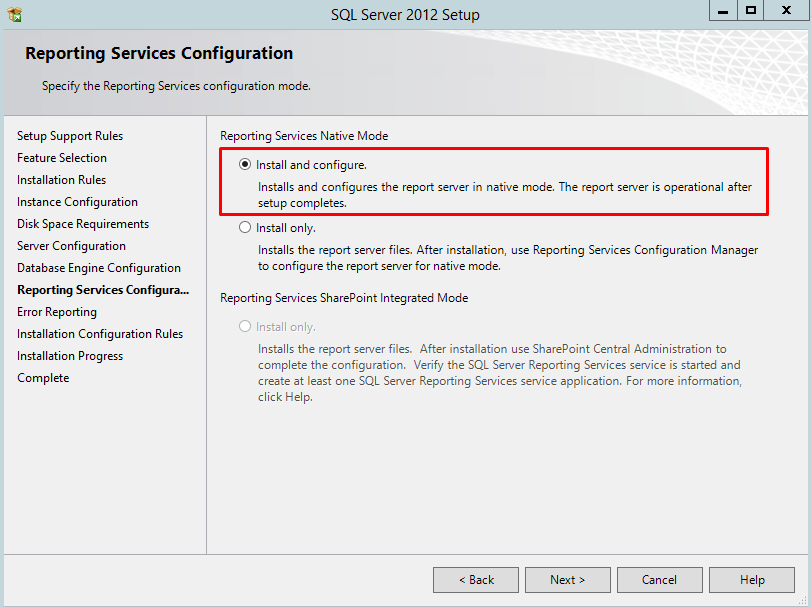811x608 pixels.
Task: Select the SharePoint Integrated Mode 'Install only' radio button
Action: coord(245,326)
